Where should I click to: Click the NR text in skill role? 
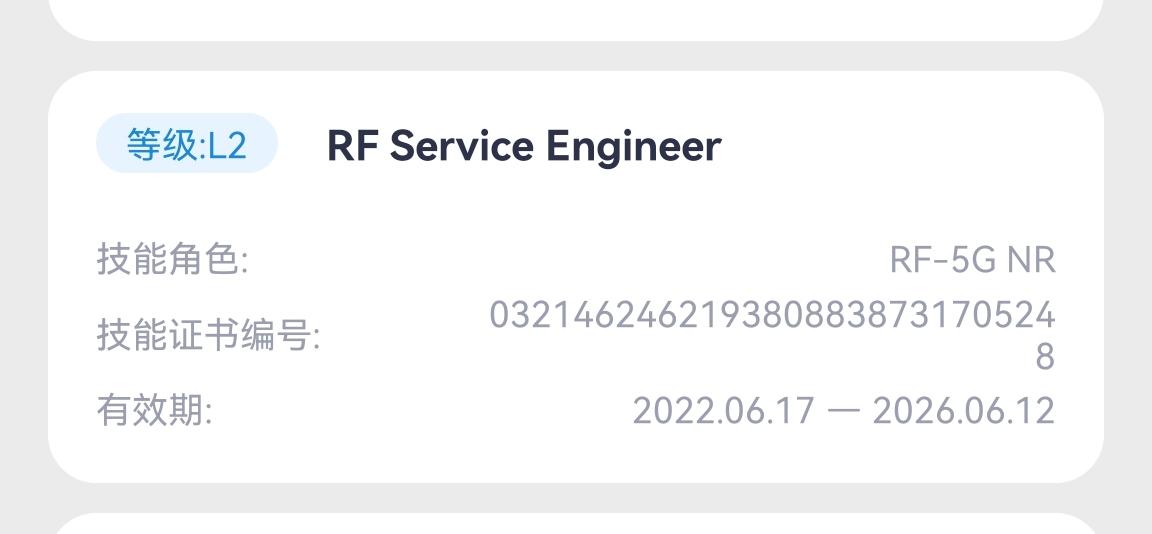point(1031,260)
